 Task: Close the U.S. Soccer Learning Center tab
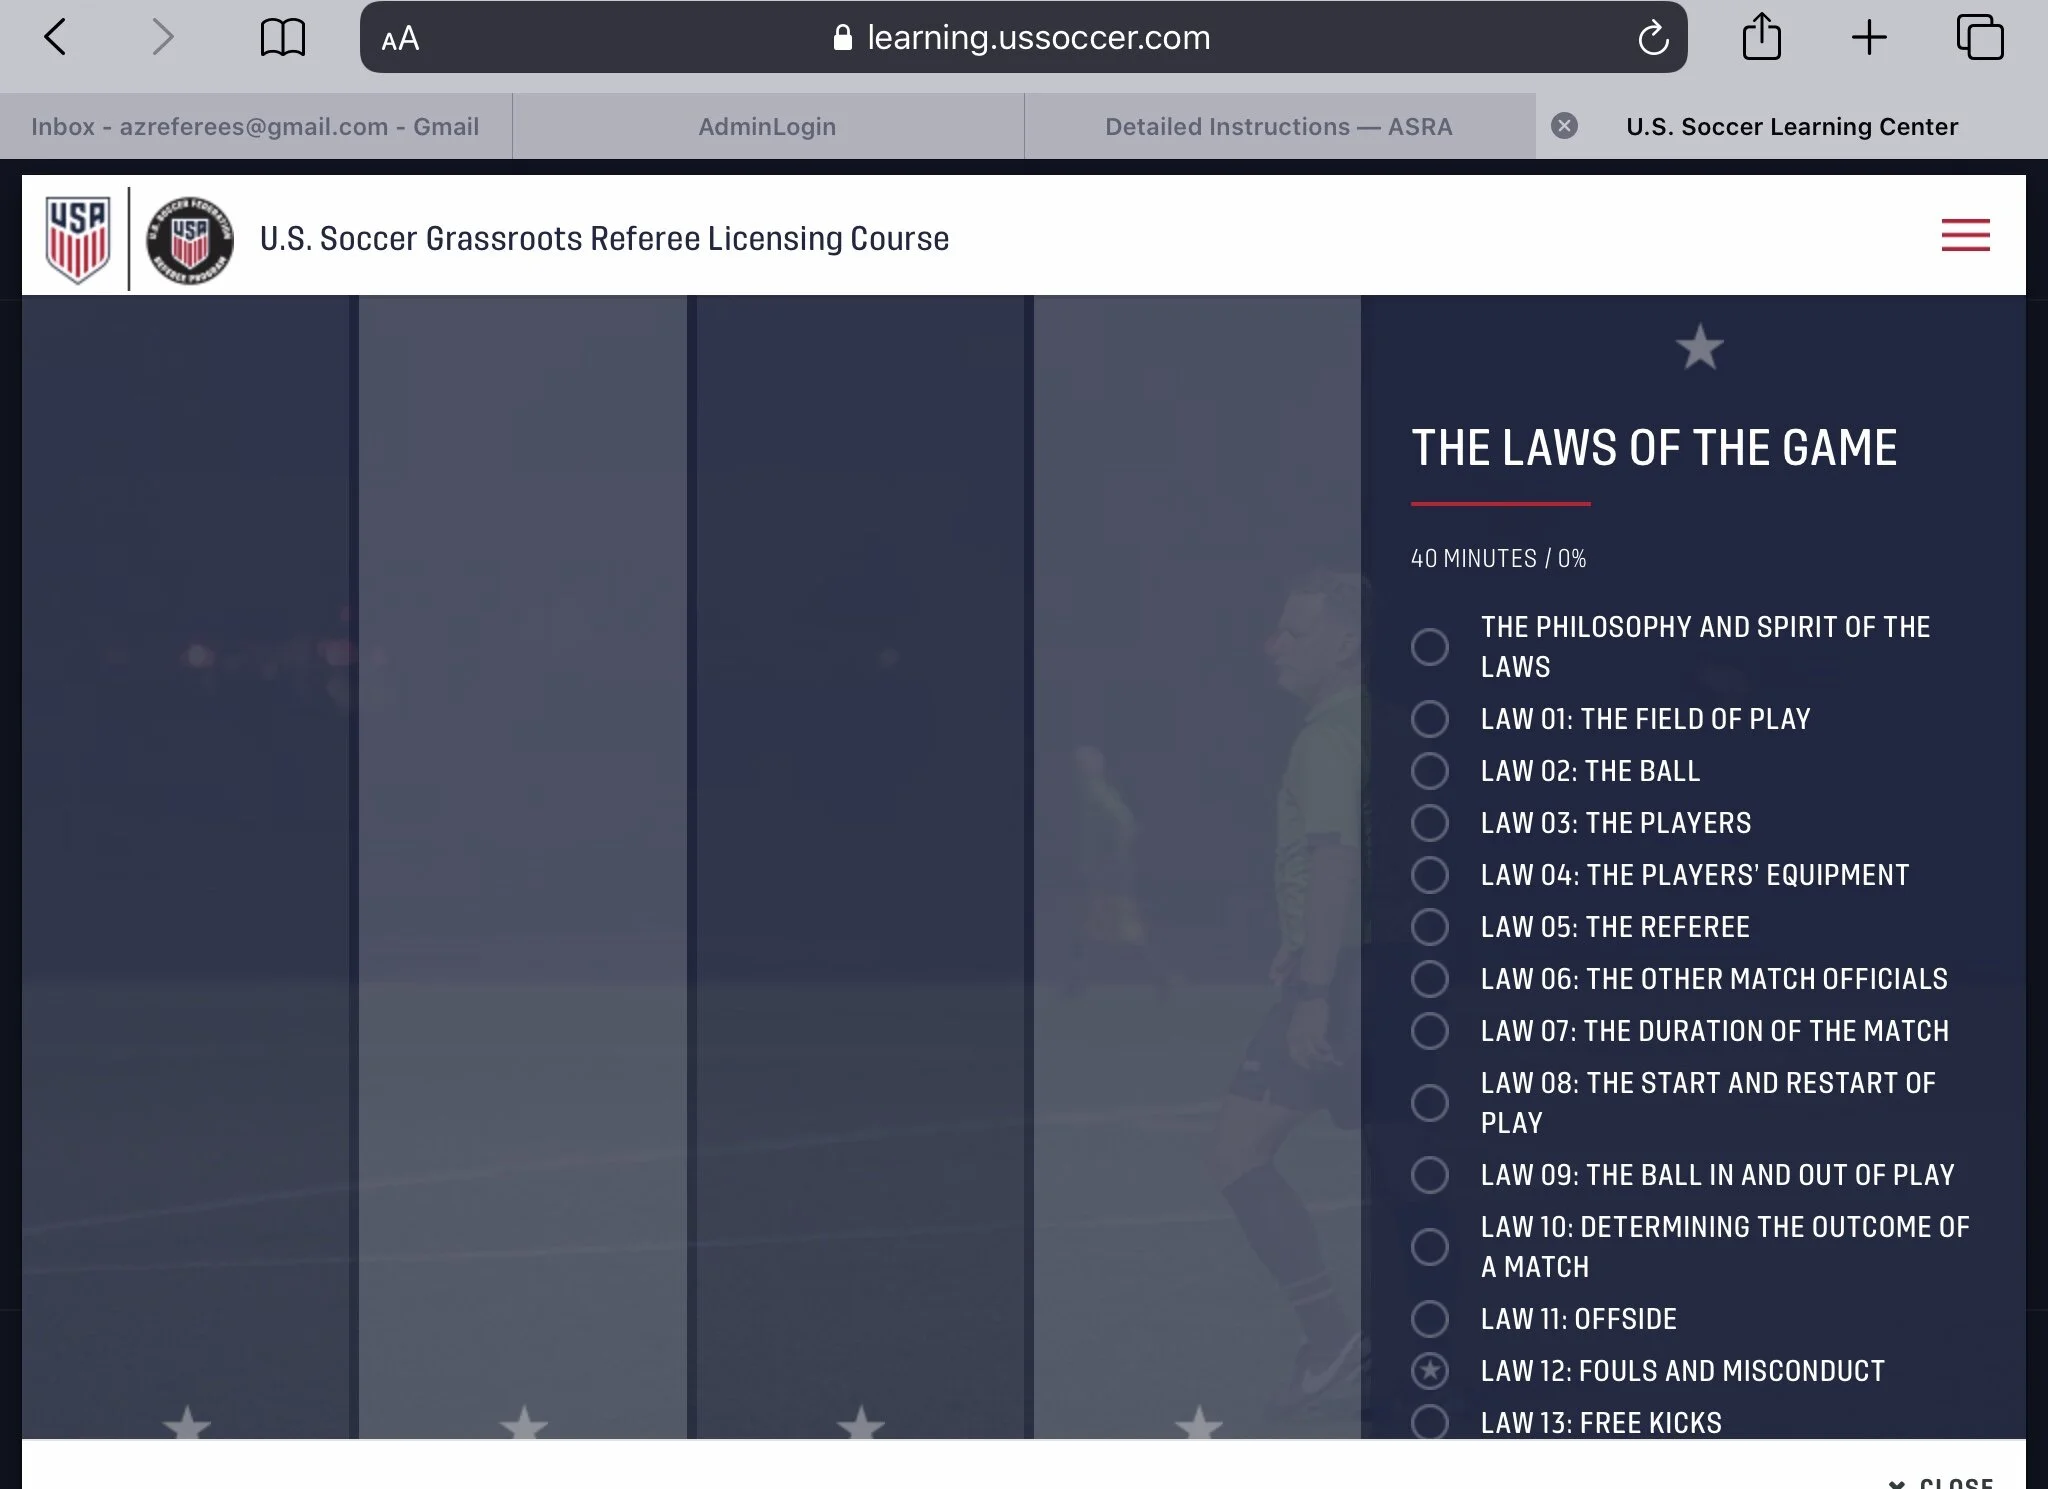point(1565,126)
